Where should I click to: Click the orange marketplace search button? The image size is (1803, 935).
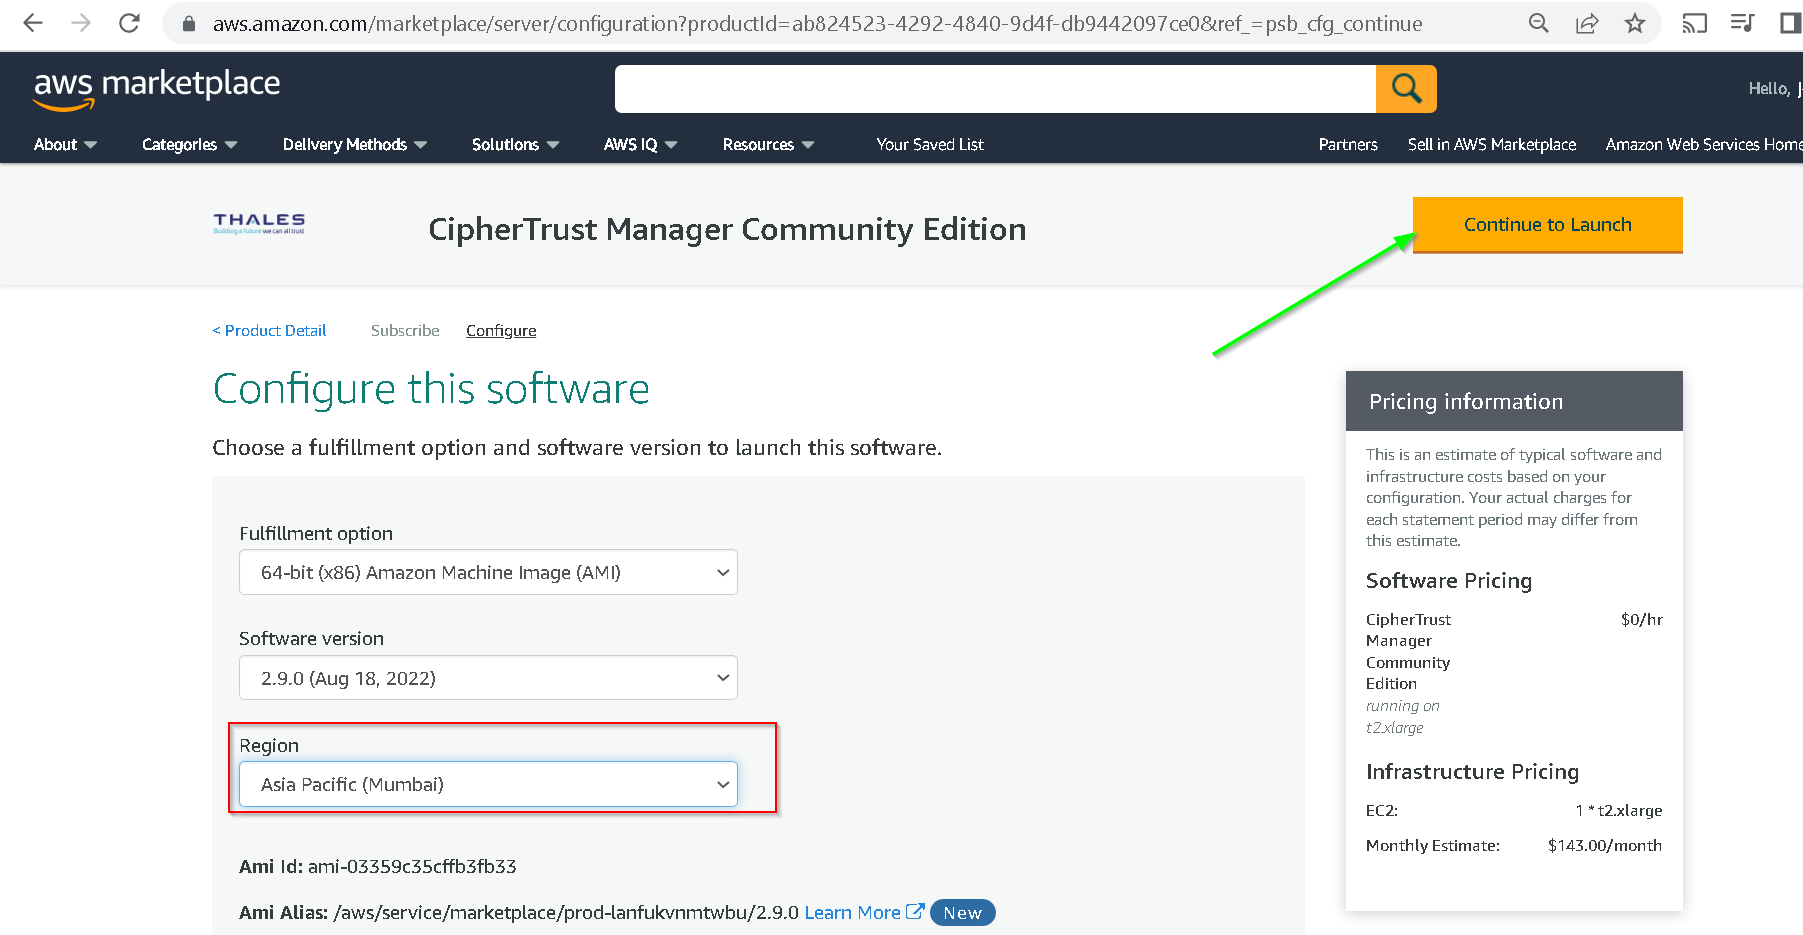click(1406, 89)
